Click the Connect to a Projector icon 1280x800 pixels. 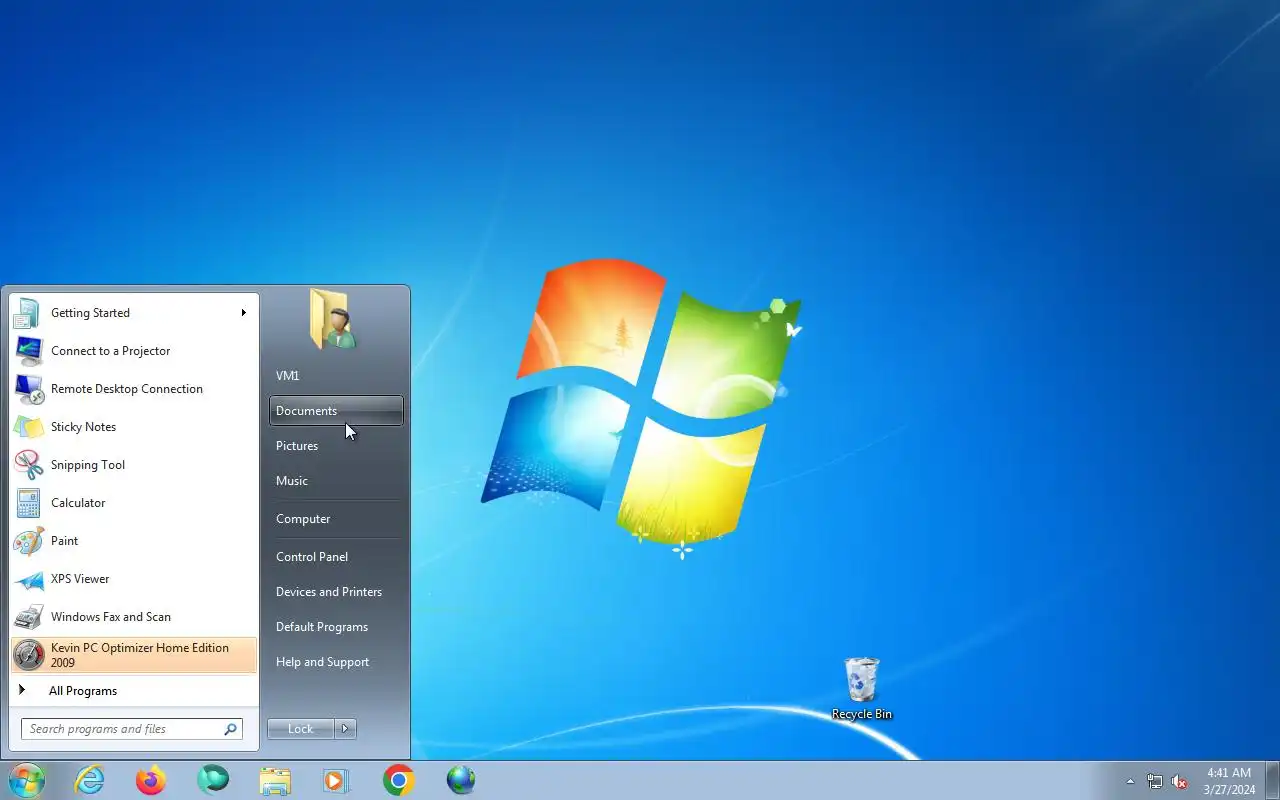pyautogui.click(x=28, y=351)
